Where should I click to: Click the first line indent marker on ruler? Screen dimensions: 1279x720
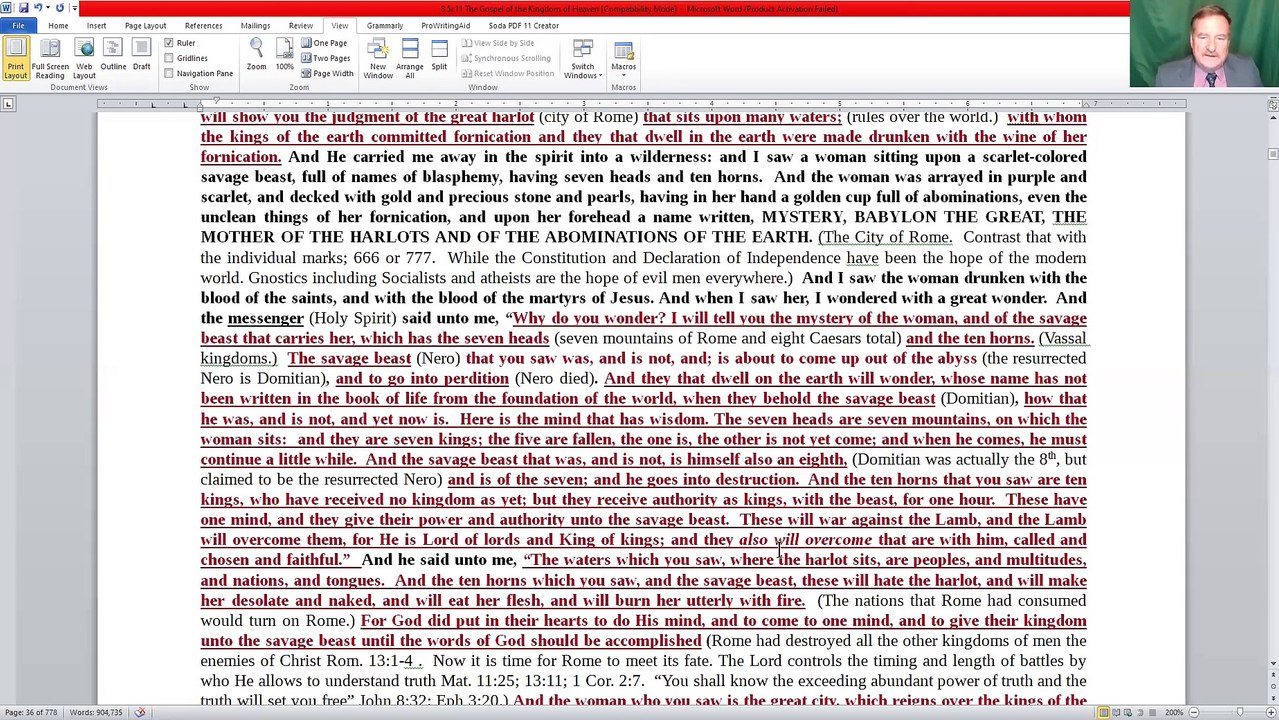point(215,101)
